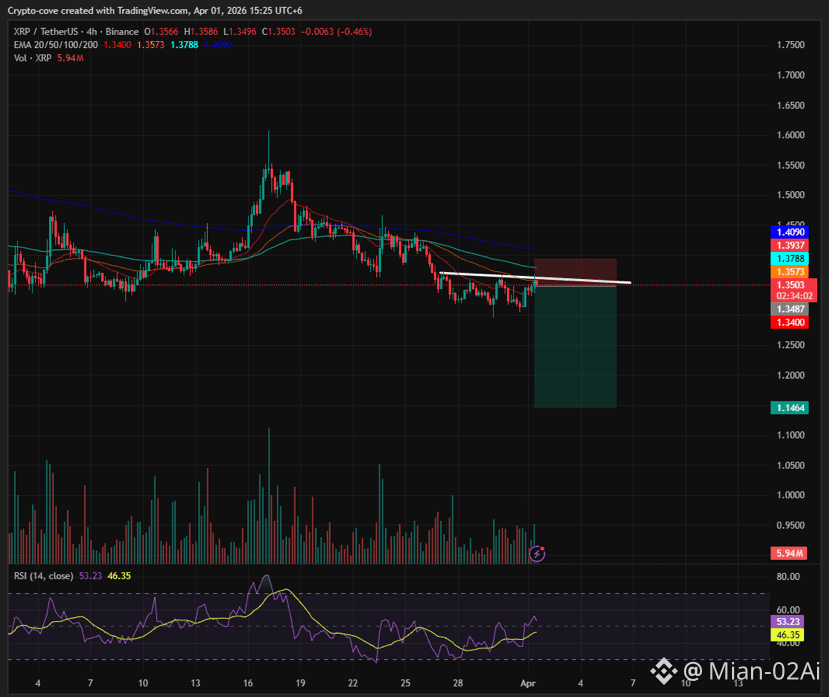Screen dimensions: 829x697
Task: Click the 1.7500 price scale value
Action: (x=790, y=45)
